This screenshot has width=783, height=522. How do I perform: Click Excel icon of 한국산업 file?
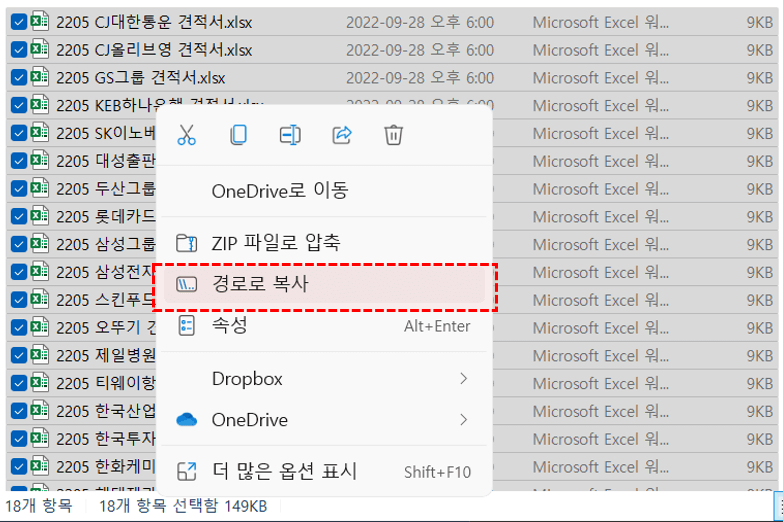[39, 410]
